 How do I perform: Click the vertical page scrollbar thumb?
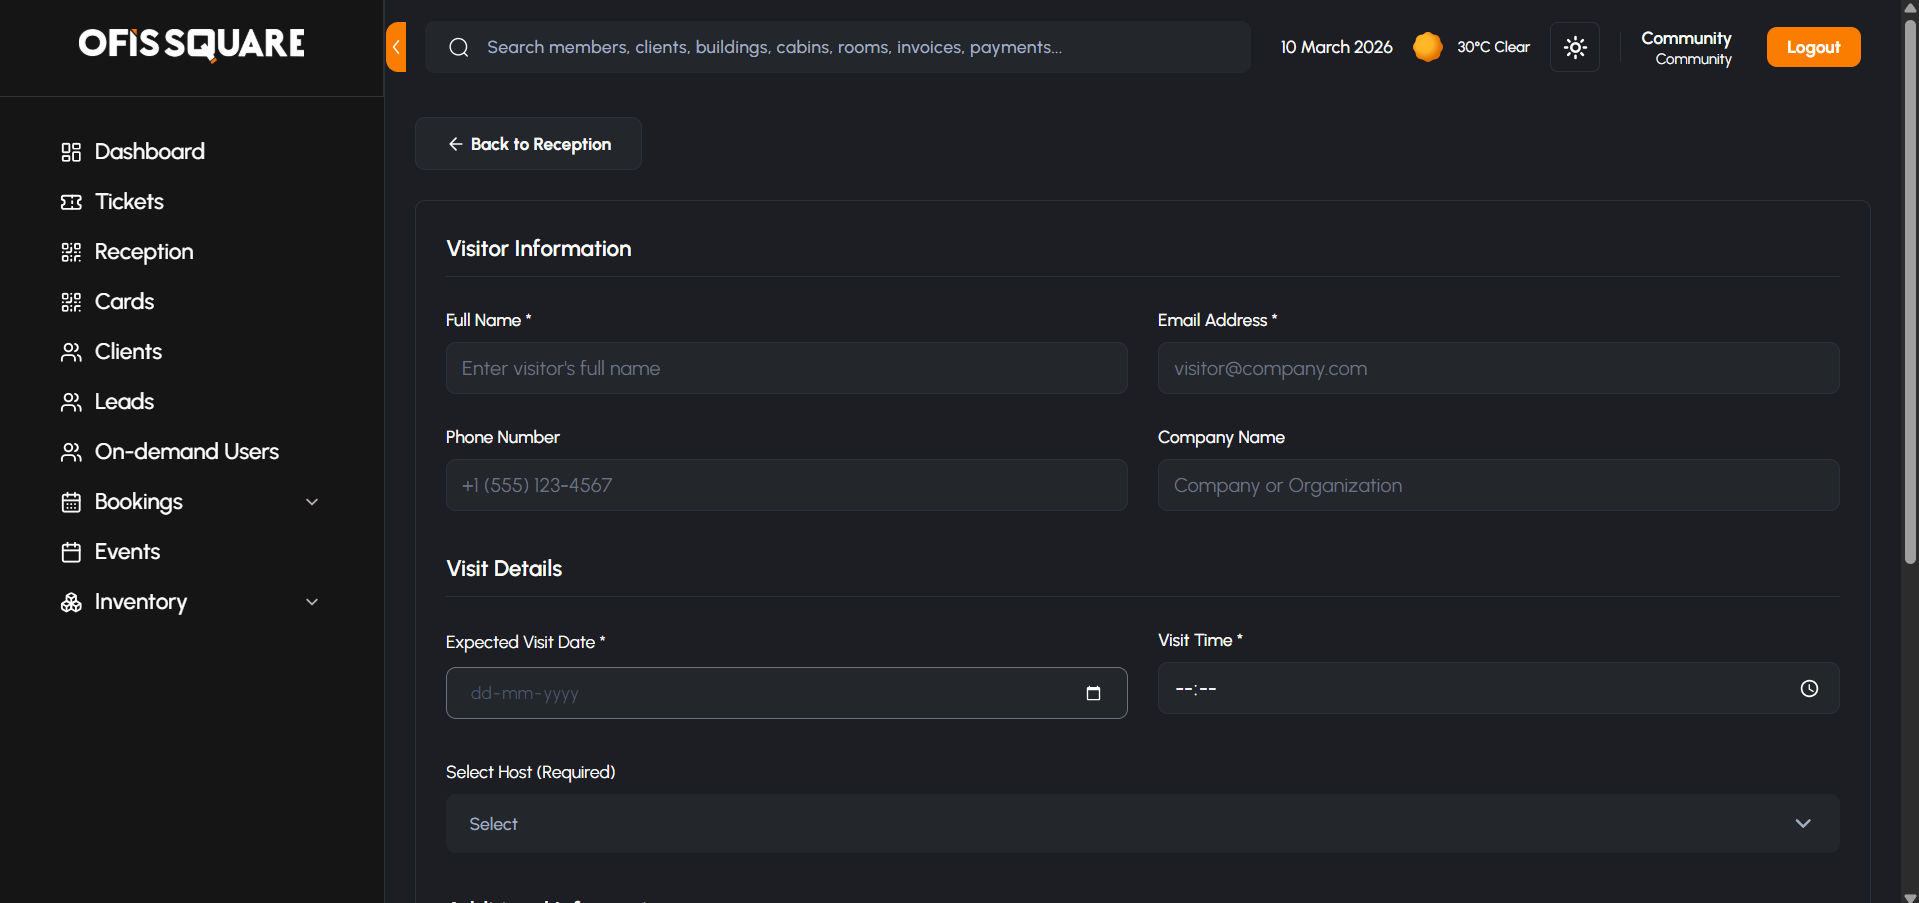(x=1910, y=290)
